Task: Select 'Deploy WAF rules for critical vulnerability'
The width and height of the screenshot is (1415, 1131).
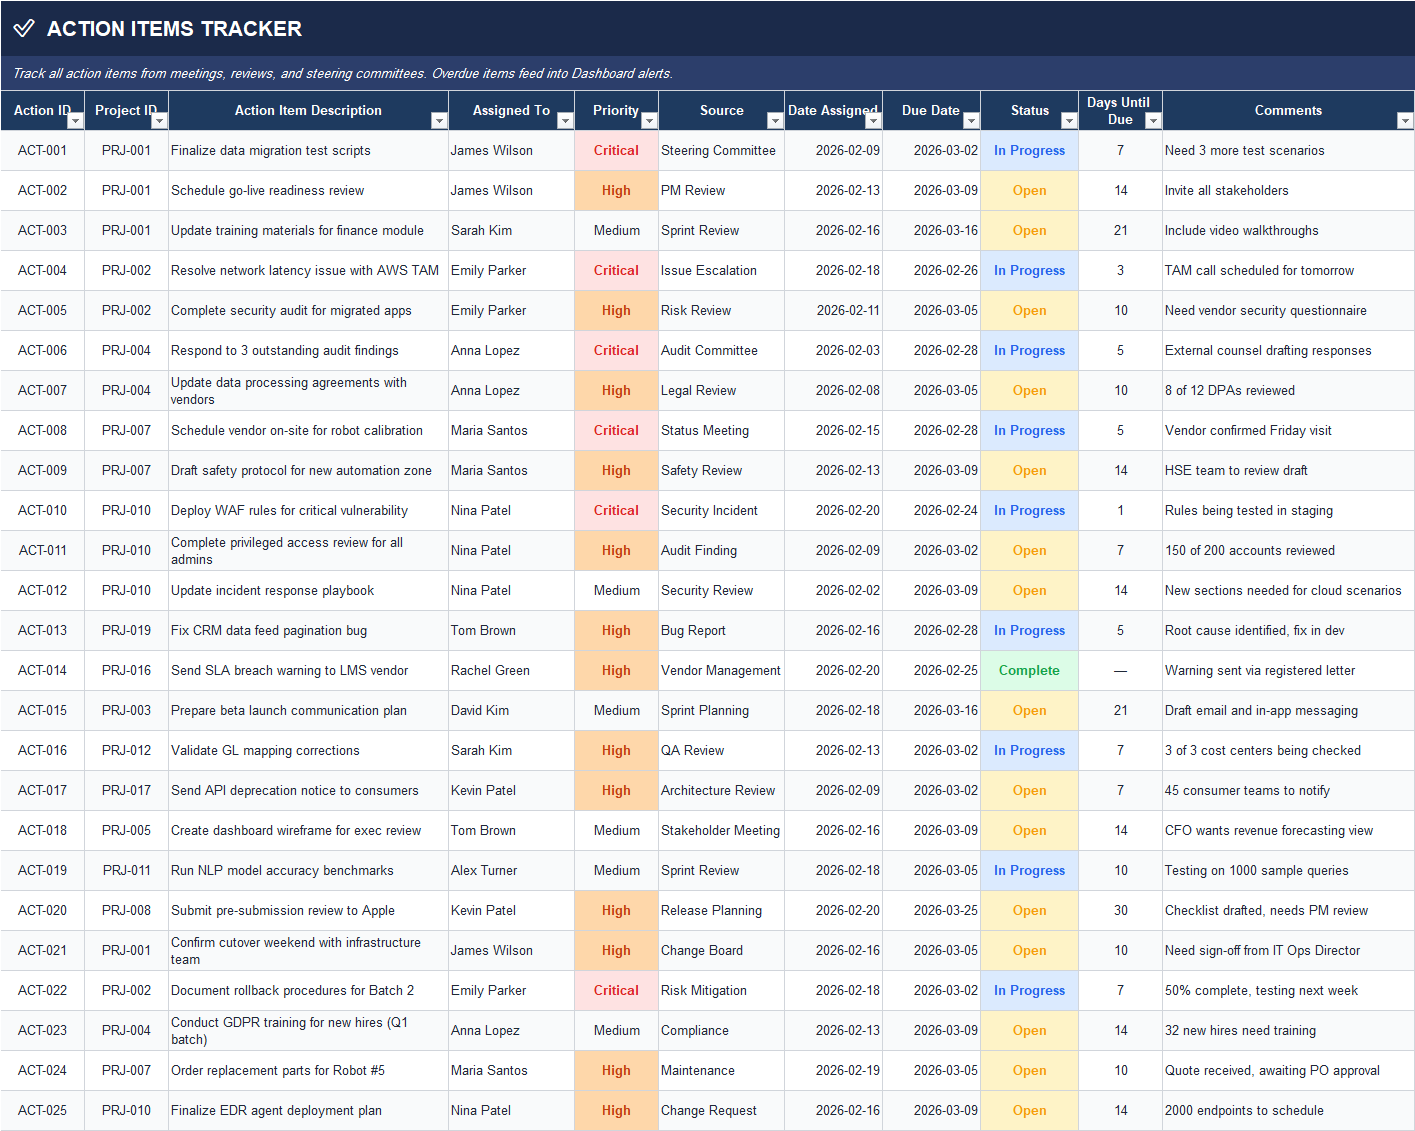Action: [x=308, y=511]
